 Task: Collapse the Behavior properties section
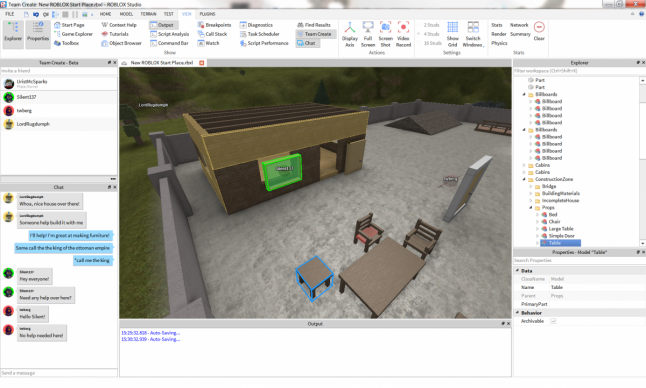coord(517,313)
